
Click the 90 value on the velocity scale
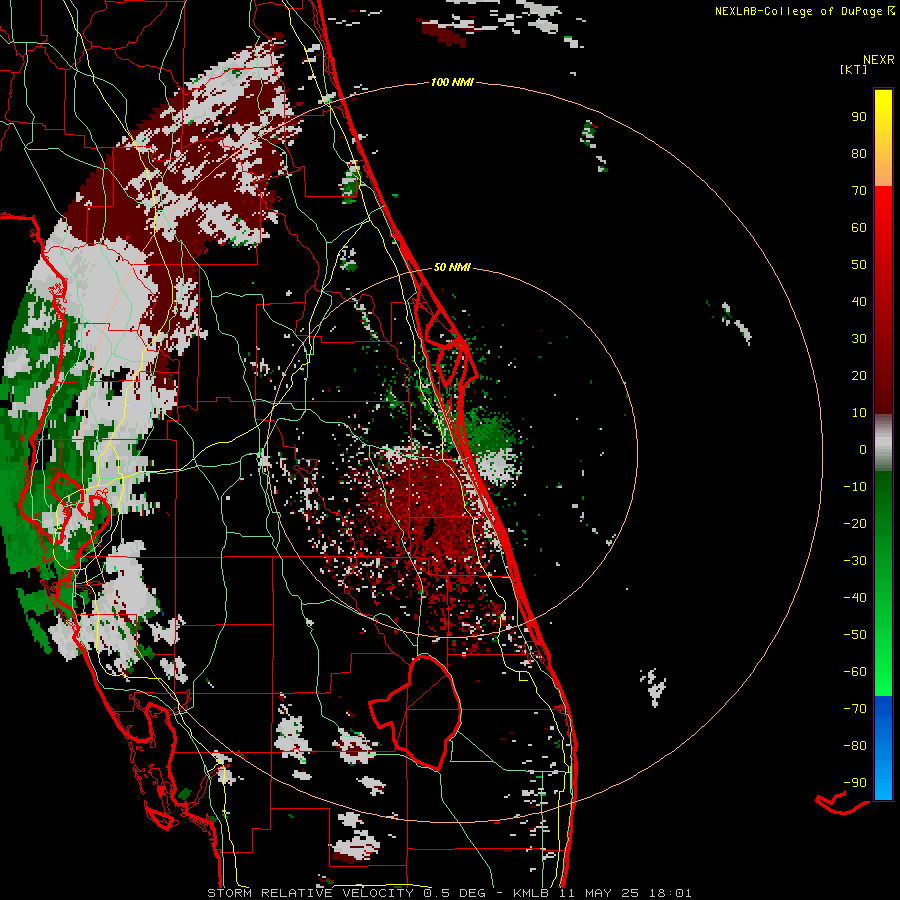[859, 117]
